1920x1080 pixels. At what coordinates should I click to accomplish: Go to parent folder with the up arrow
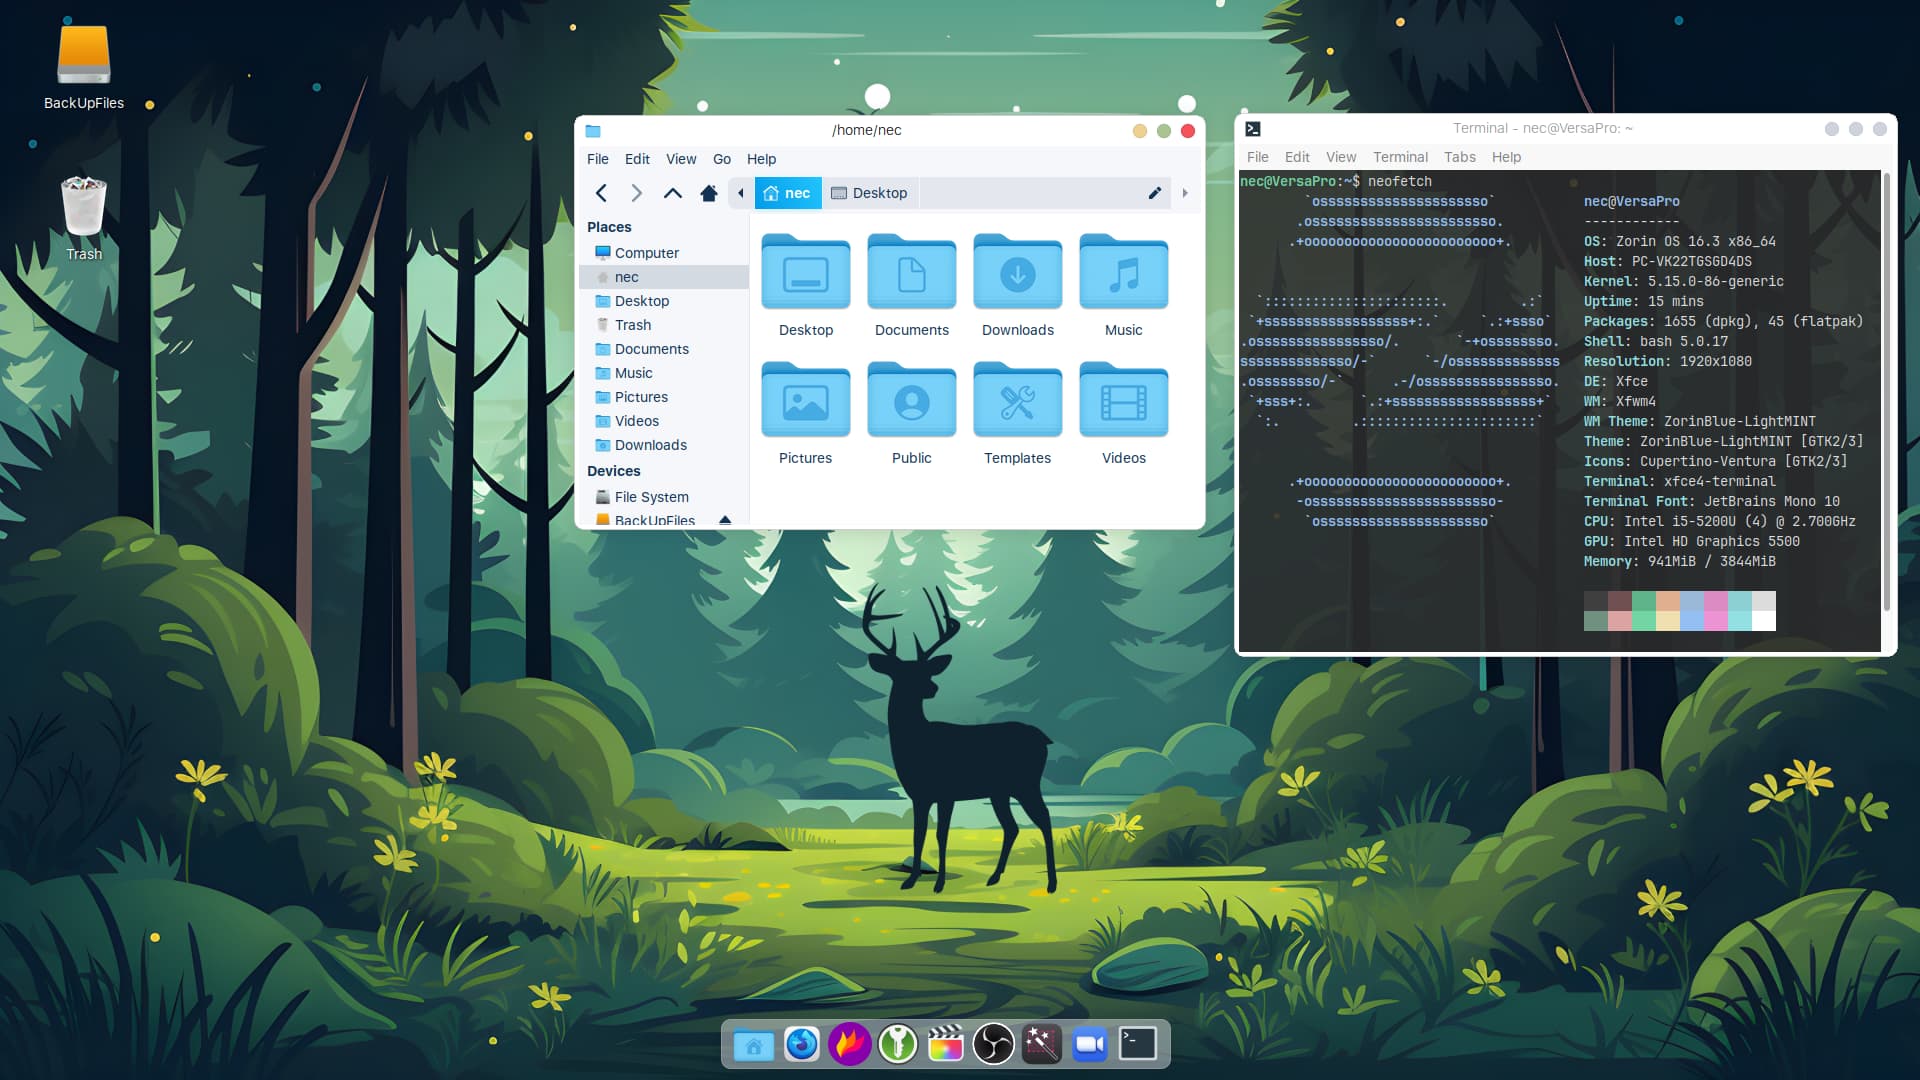[x=672, y=193]
